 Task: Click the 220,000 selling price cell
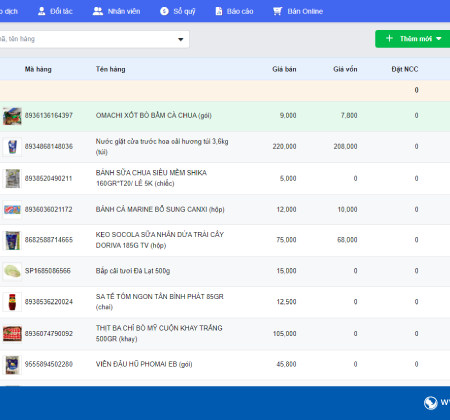[x=284, y=147]
